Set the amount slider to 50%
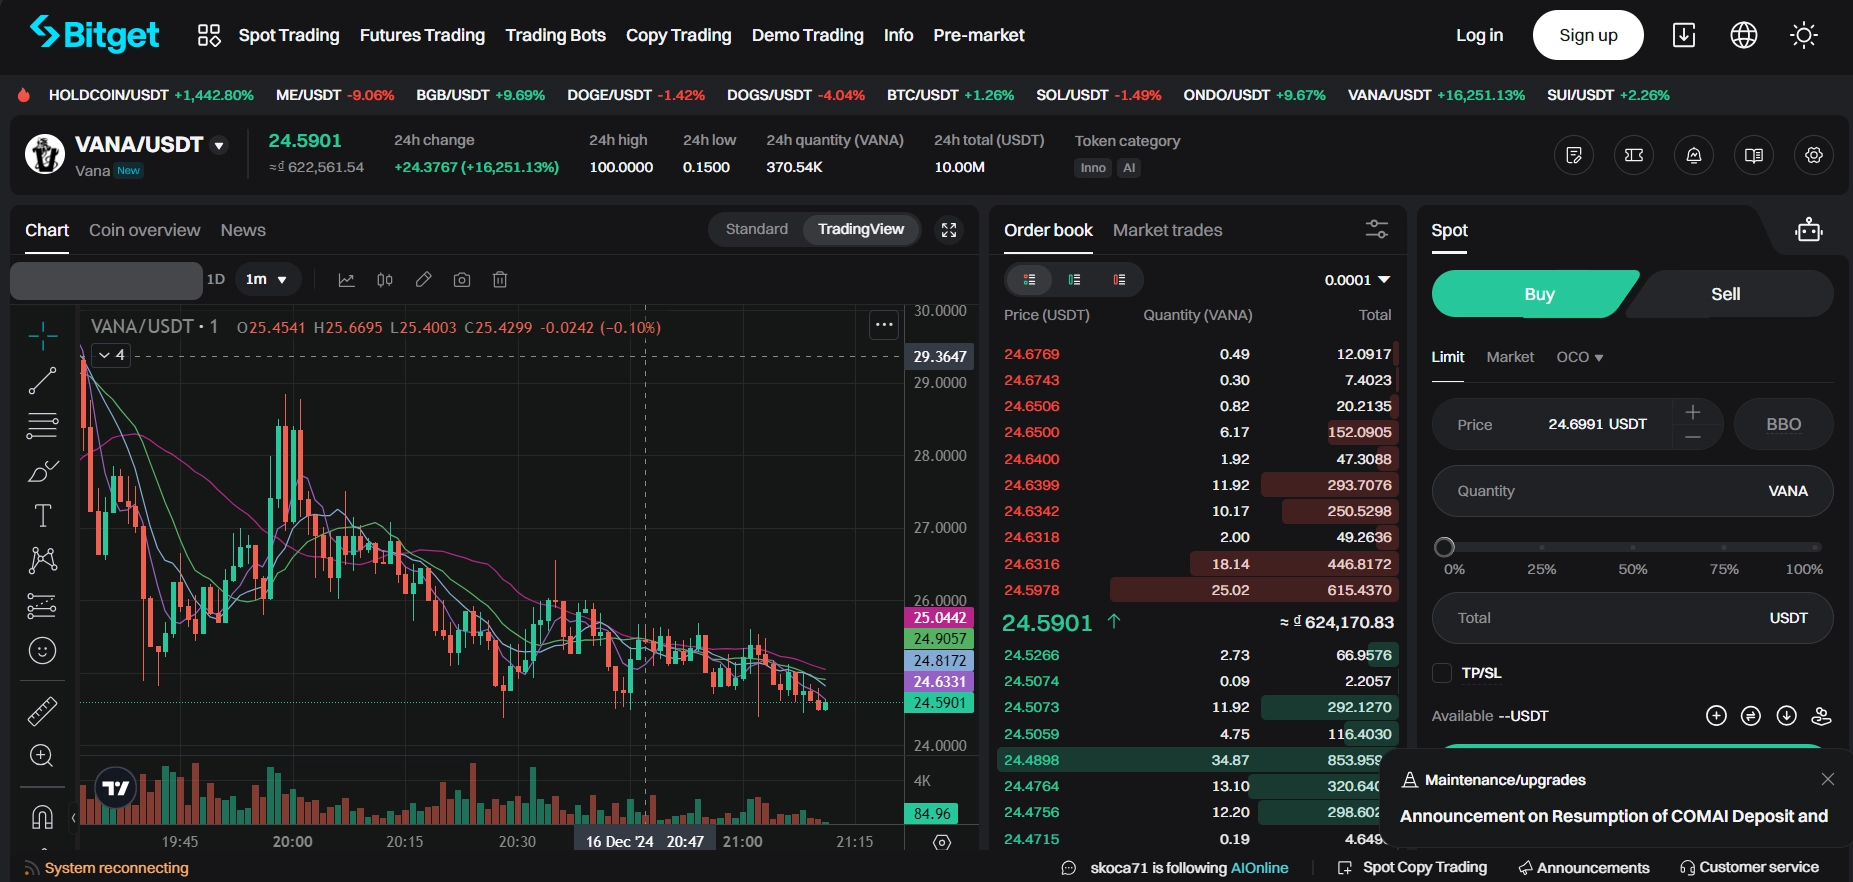1853x882 pixels. pos(1632,547)
